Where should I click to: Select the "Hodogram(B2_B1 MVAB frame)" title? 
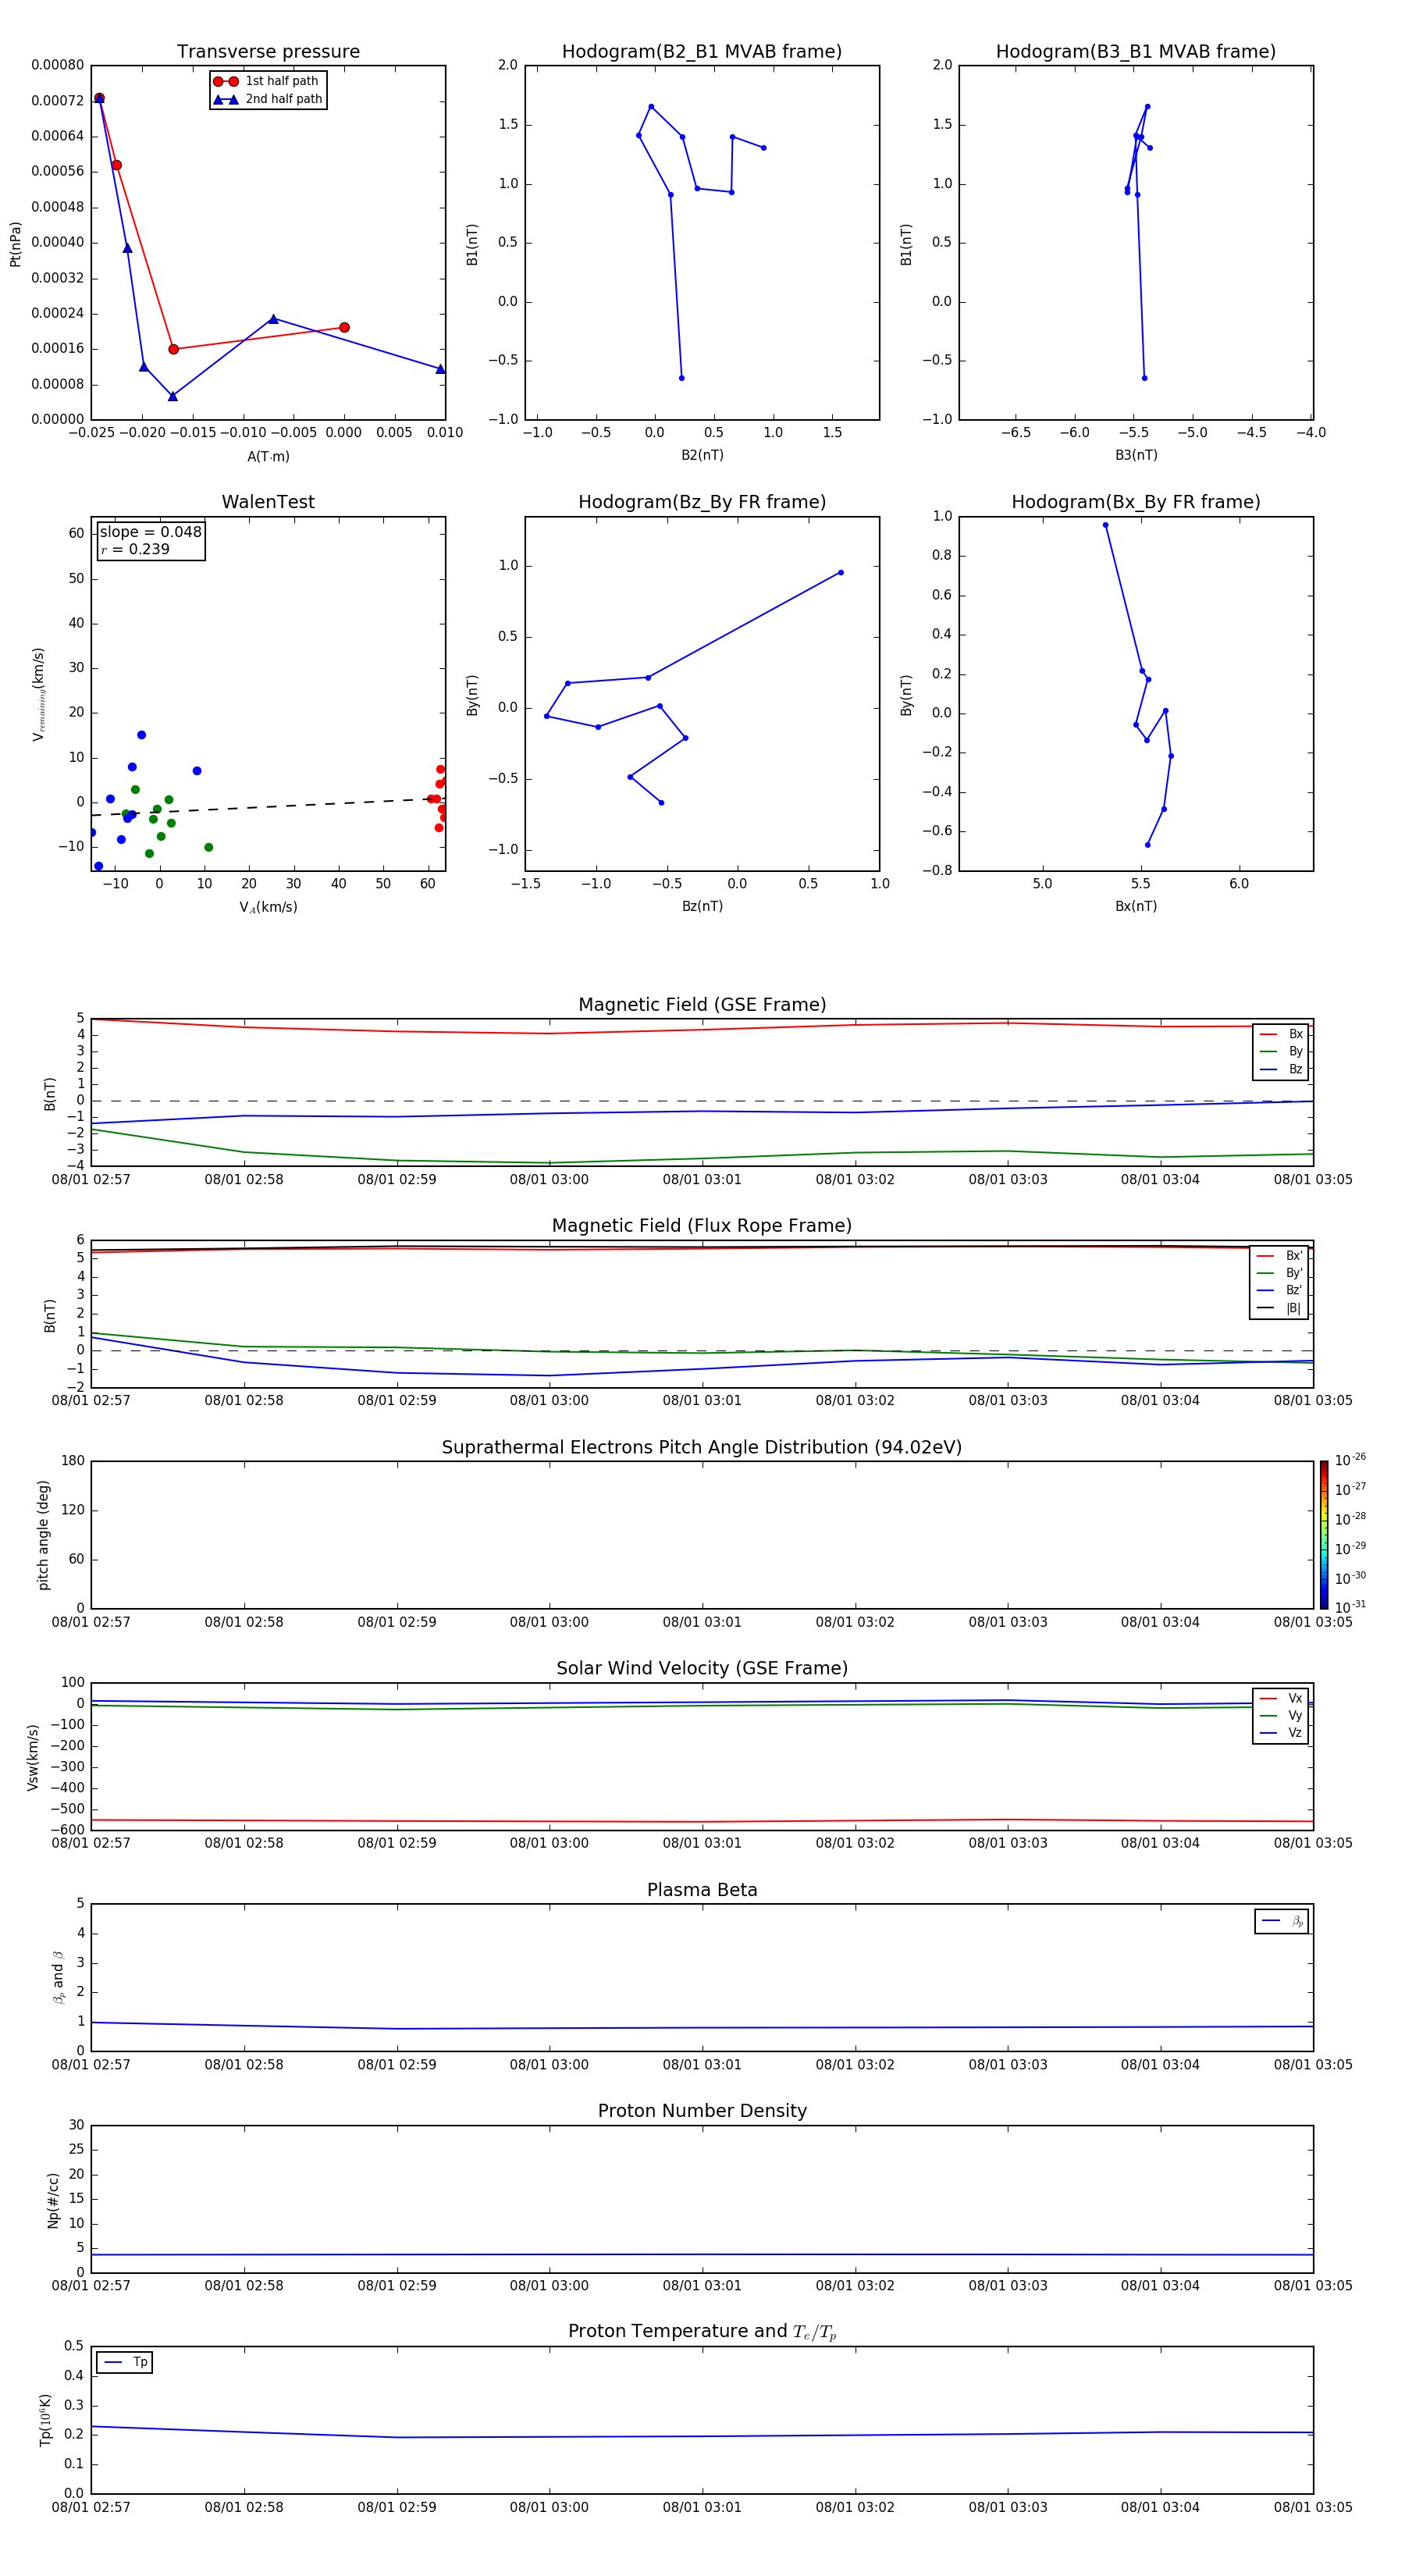pyautogui.click(x=702, y=52)
